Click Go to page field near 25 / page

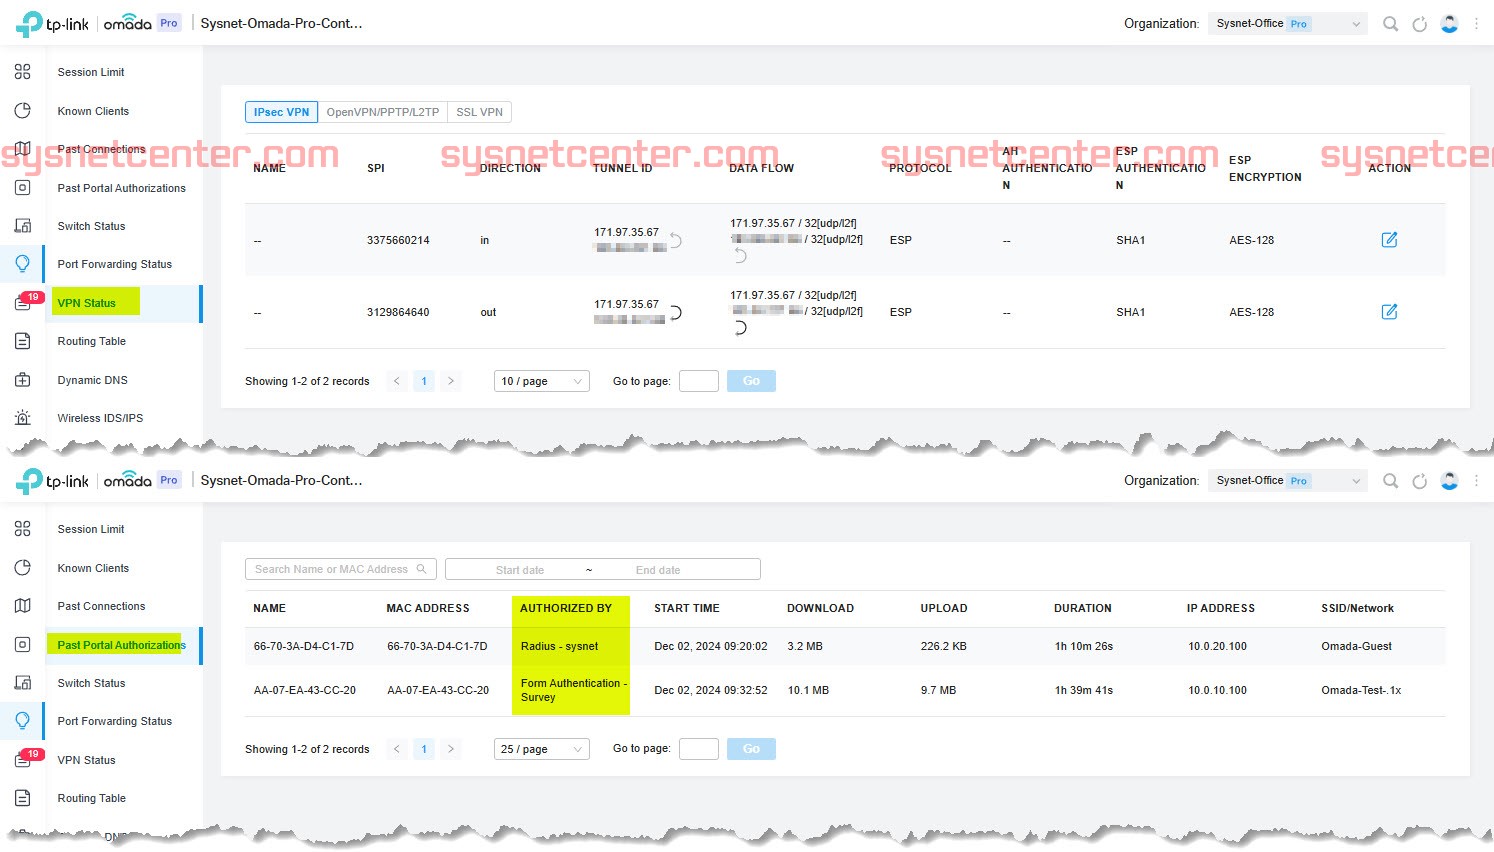point(699,749)
